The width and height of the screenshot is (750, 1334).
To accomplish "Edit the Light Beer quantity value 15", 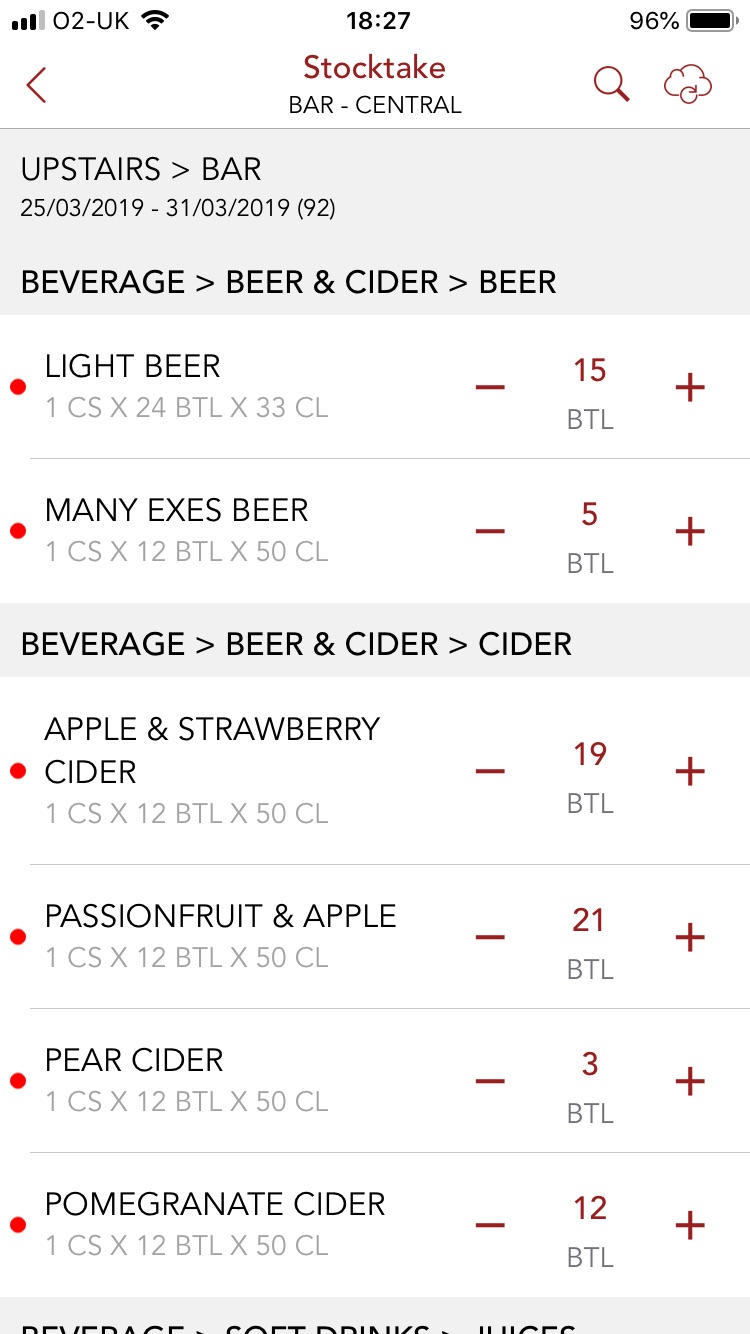I will coord(590,371).
